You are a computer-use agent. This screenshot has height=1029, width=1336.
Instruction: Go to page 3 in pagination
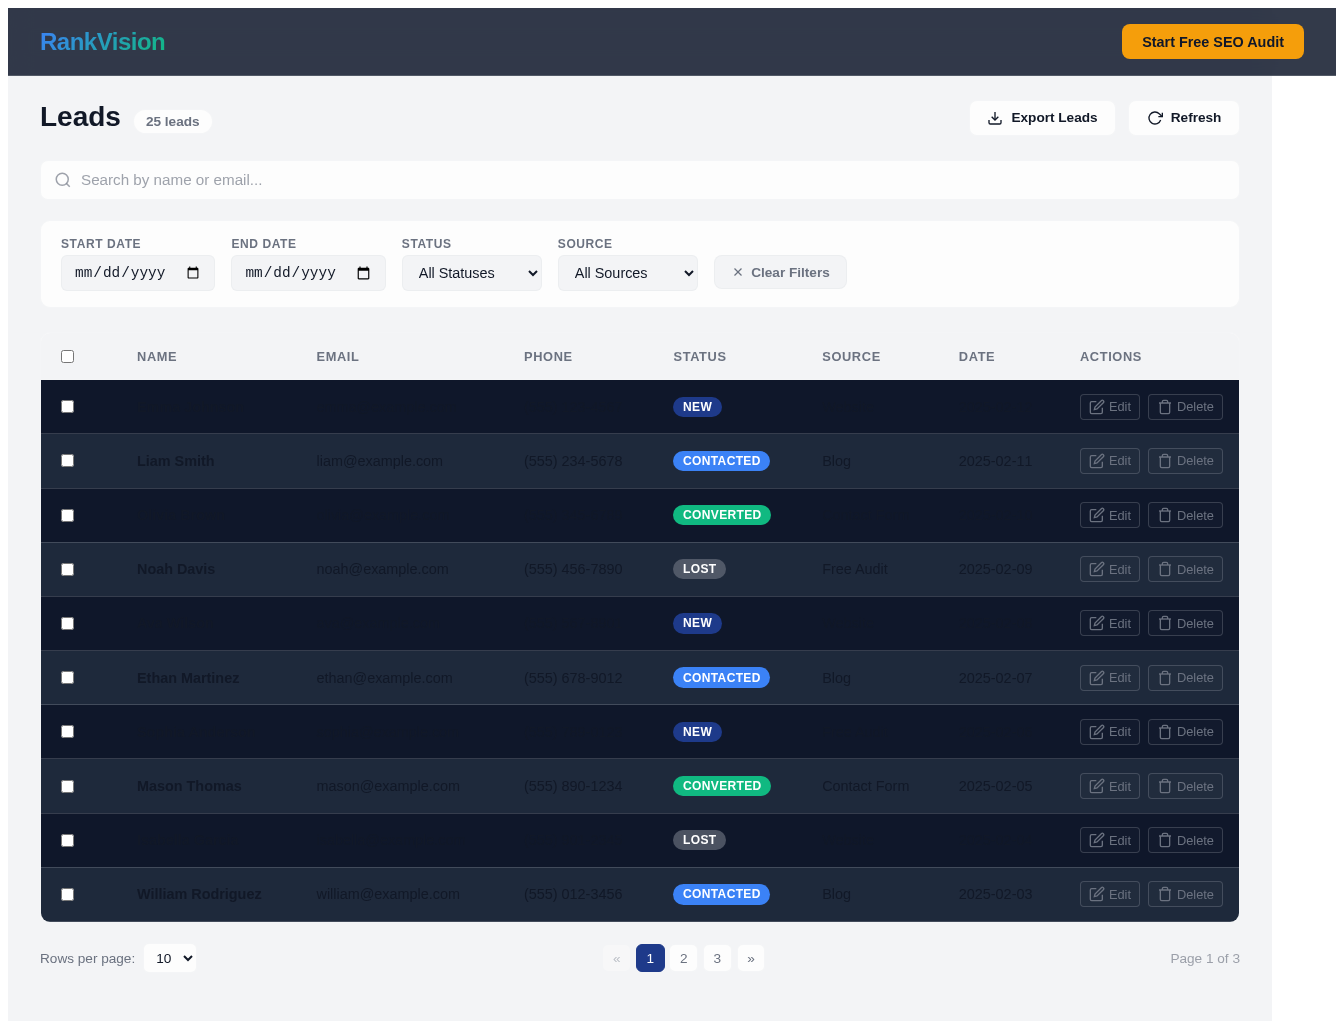717,958
